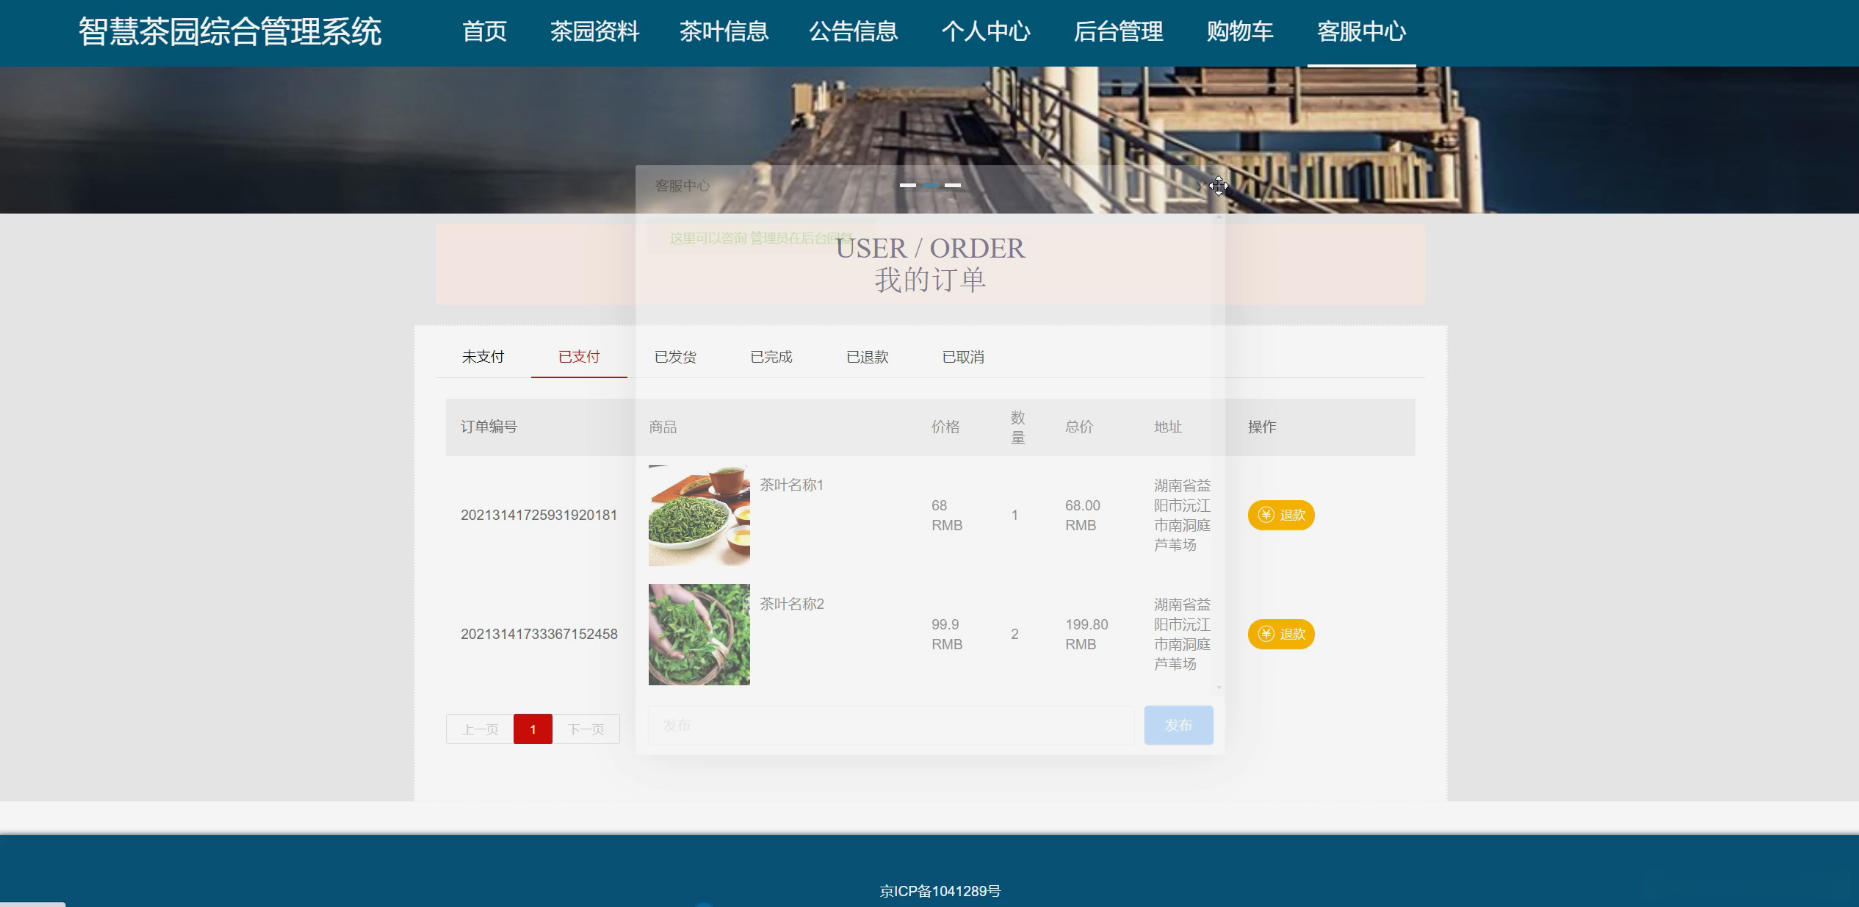Click the 199.80 RMB total price
1859x907 pixels.
pos(1087,634)
